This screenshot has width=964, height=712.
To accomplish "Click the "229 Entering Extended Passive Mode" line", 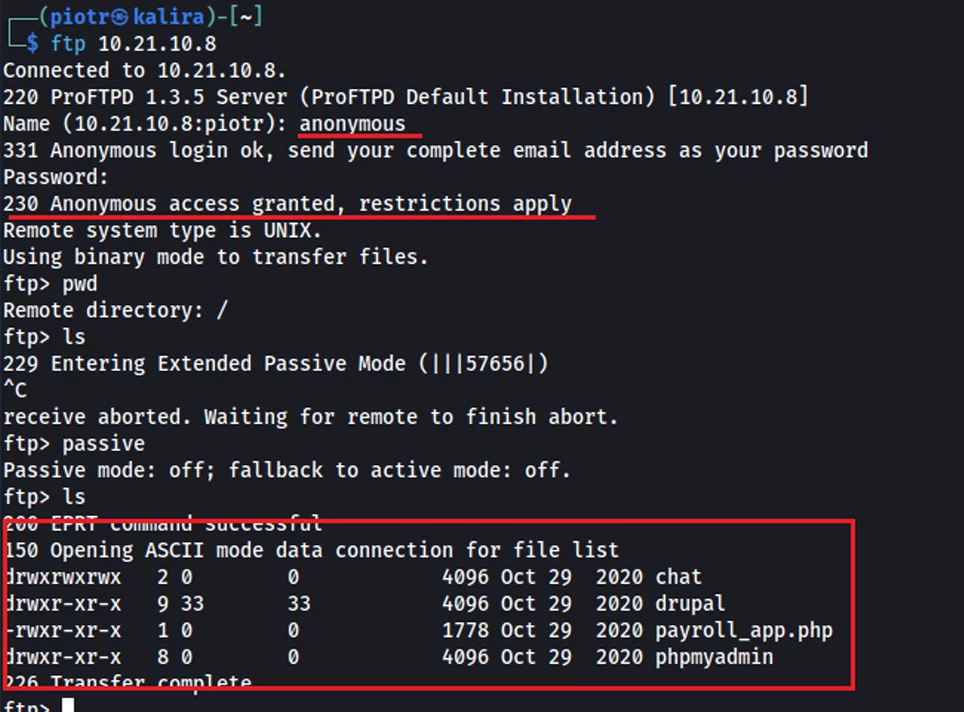I will pyautogui.click(x=275, y=364).
